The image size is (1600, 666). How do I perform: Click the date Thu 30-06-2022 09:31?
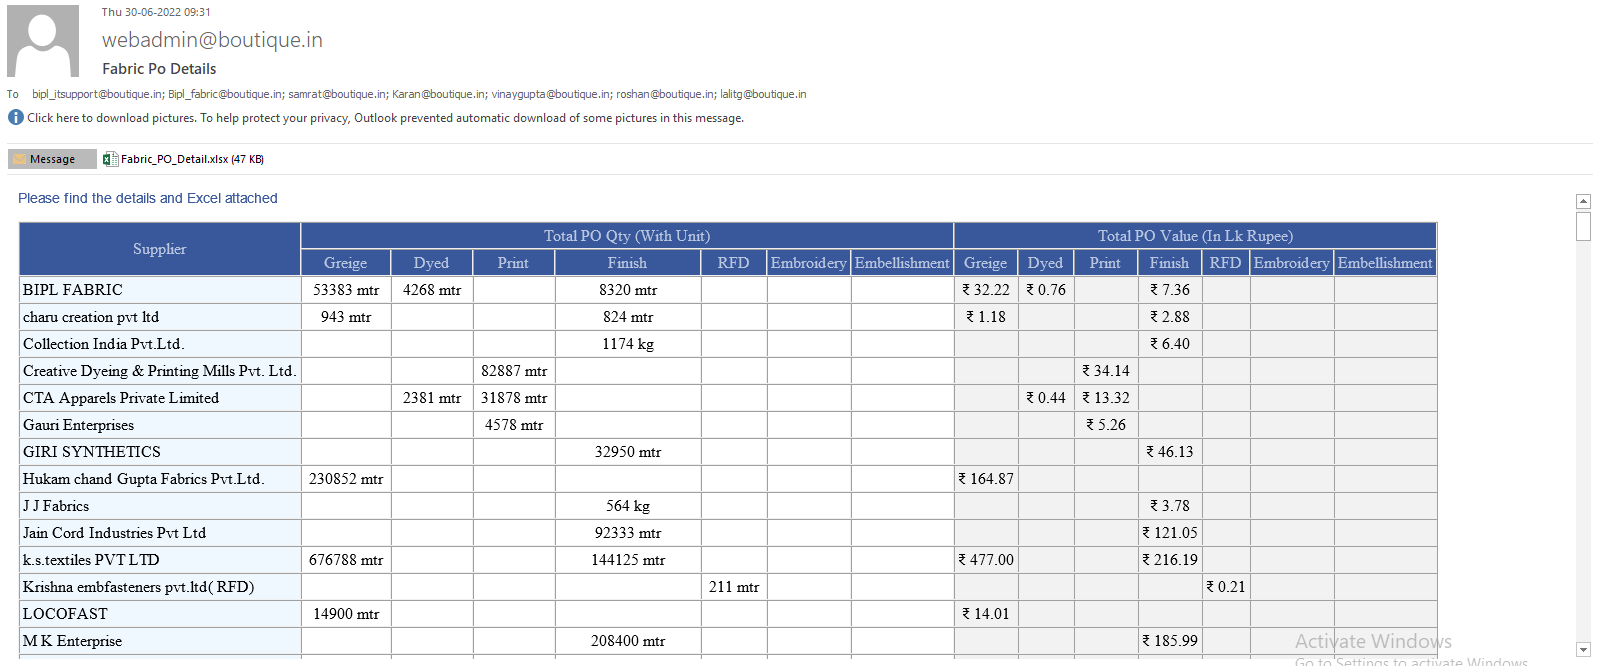(x=156, y=12)
